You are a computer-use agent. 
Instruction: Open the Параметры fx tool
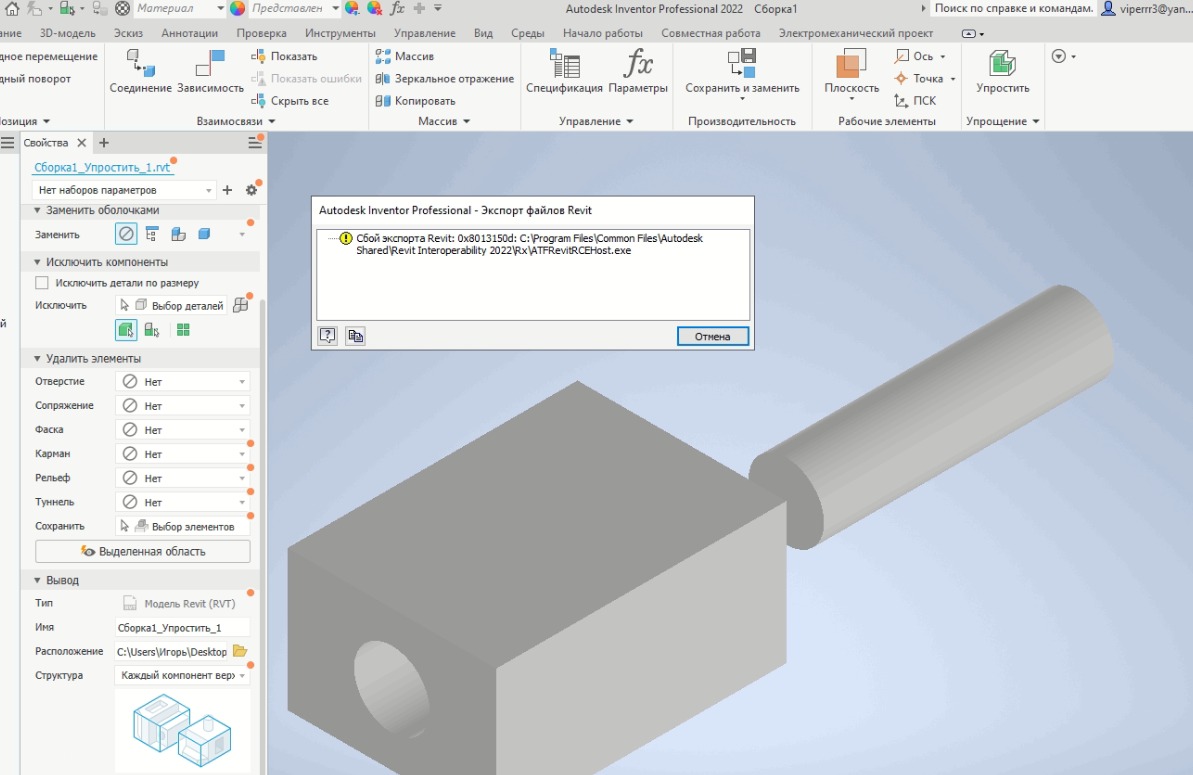click(638, 70)
